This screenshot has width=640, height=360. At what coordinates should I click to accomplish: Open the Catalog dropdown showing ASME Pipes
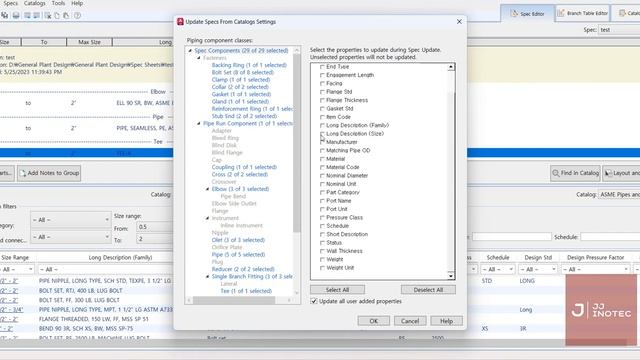point(619,195)
